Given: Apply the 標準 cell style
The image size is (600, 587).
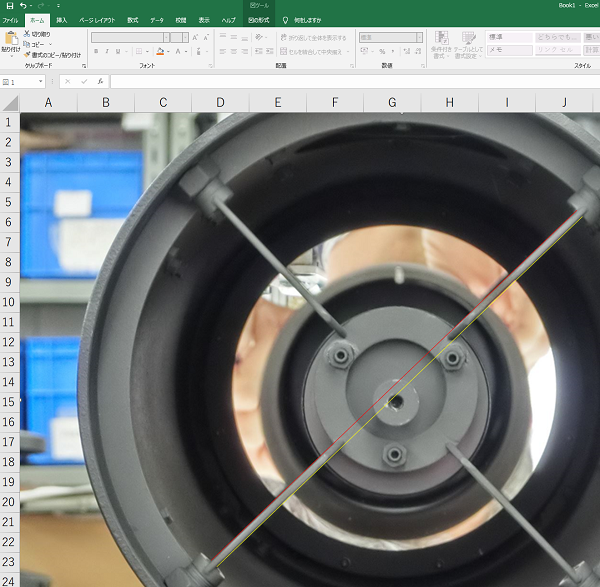Looking at the screenshot, I should coord(509,37).
